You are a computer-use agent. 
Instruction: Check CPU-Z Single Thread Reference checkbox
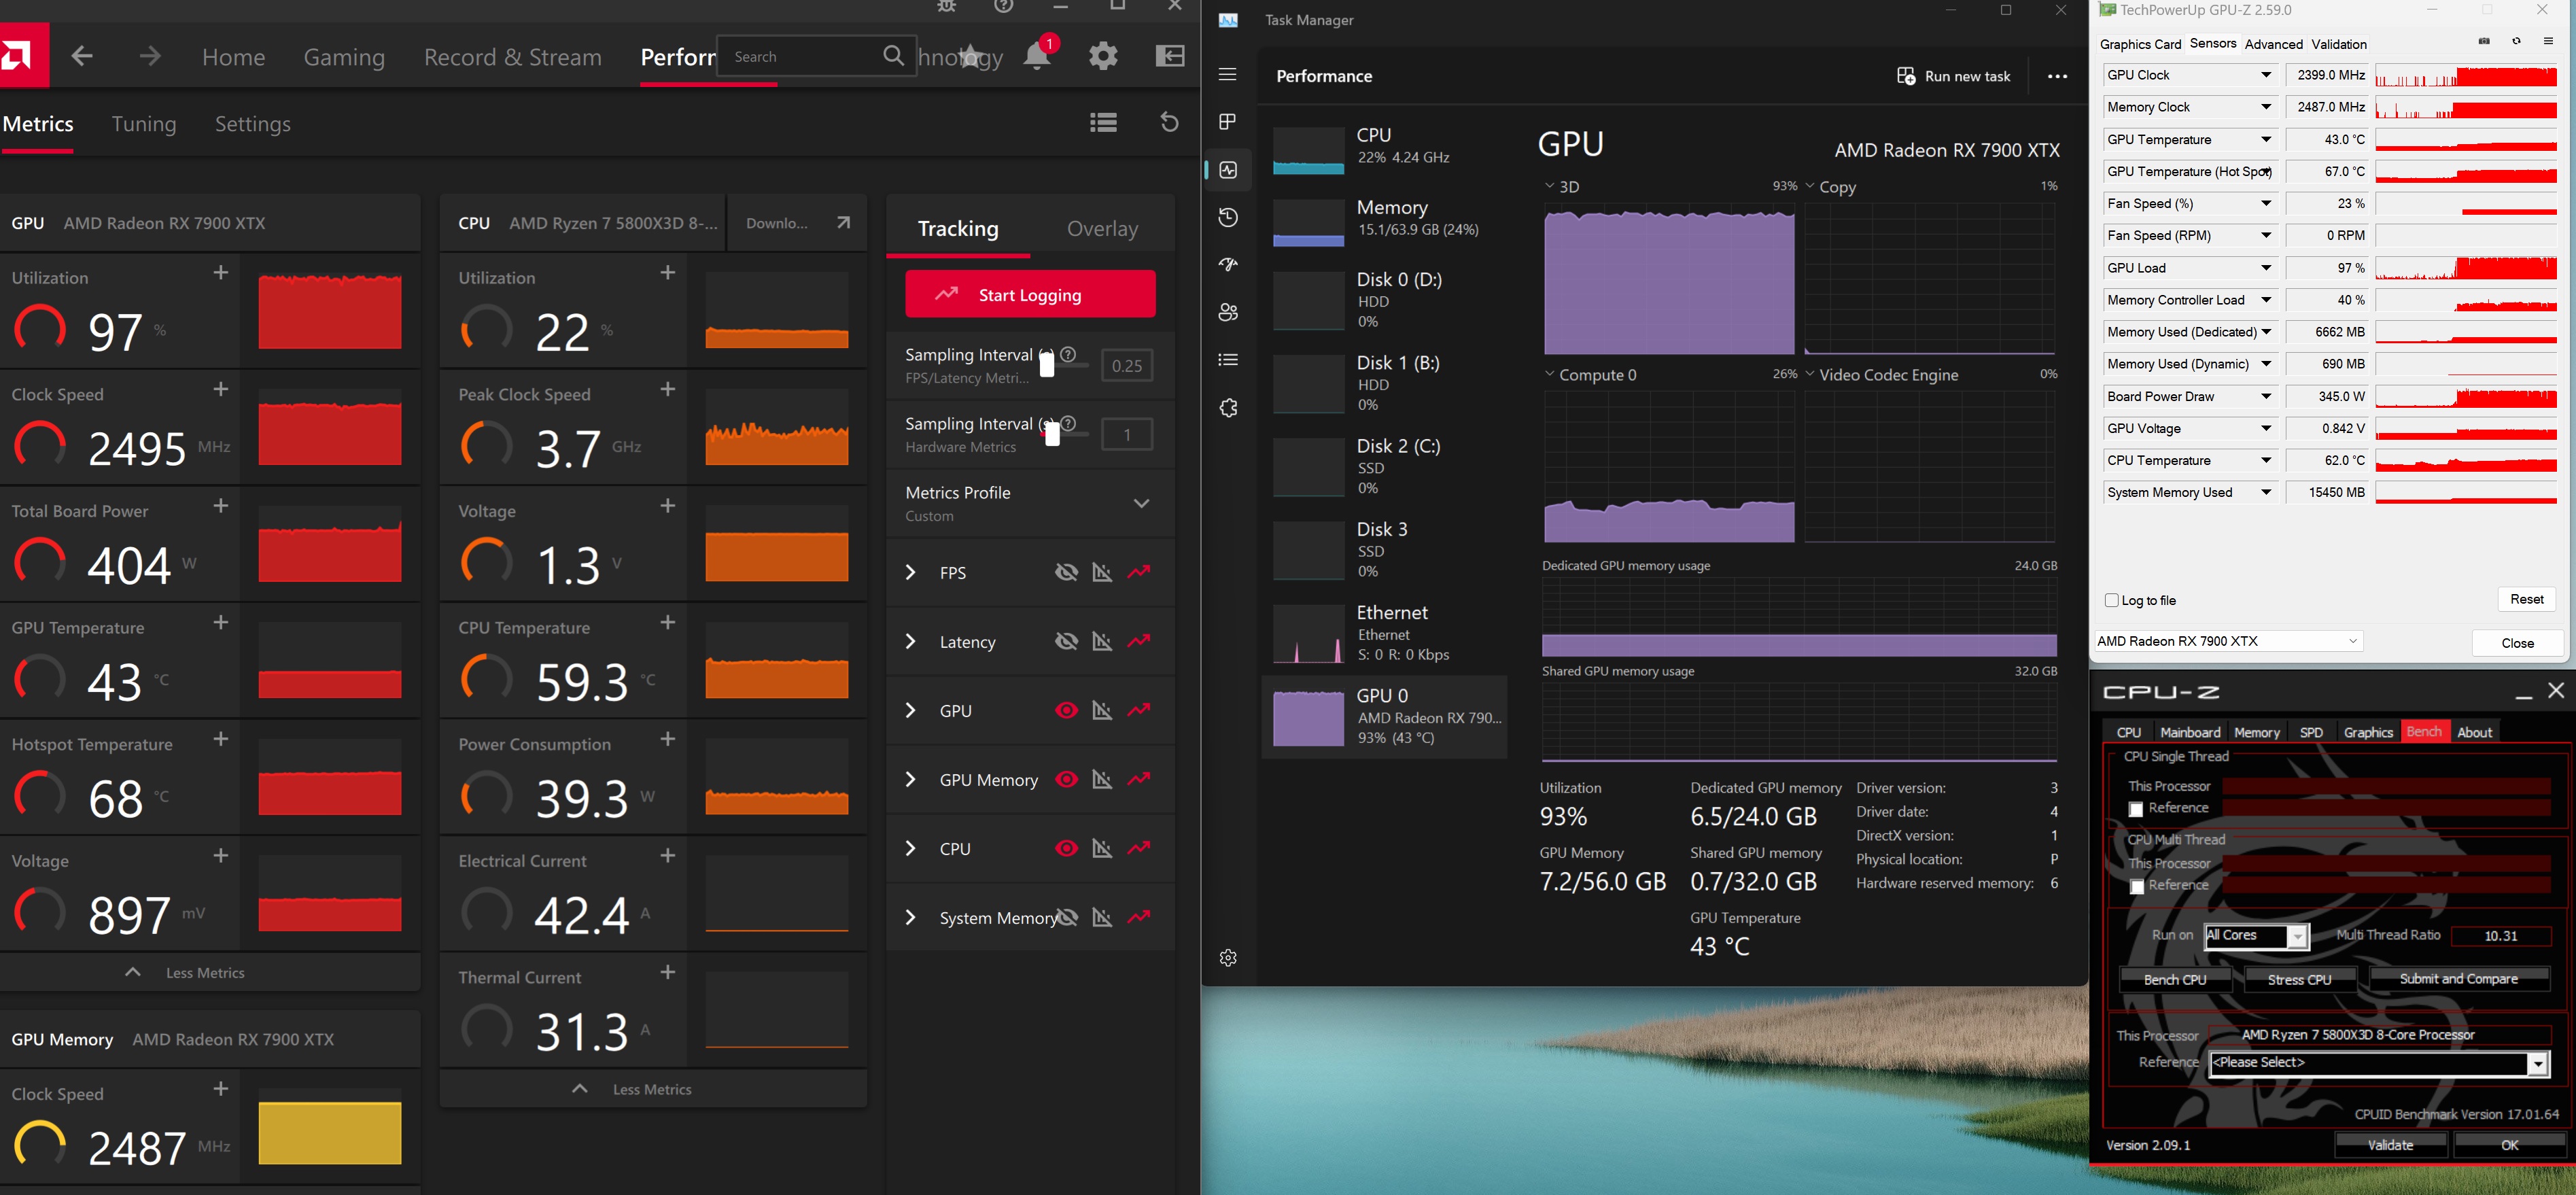[2136, 809]
